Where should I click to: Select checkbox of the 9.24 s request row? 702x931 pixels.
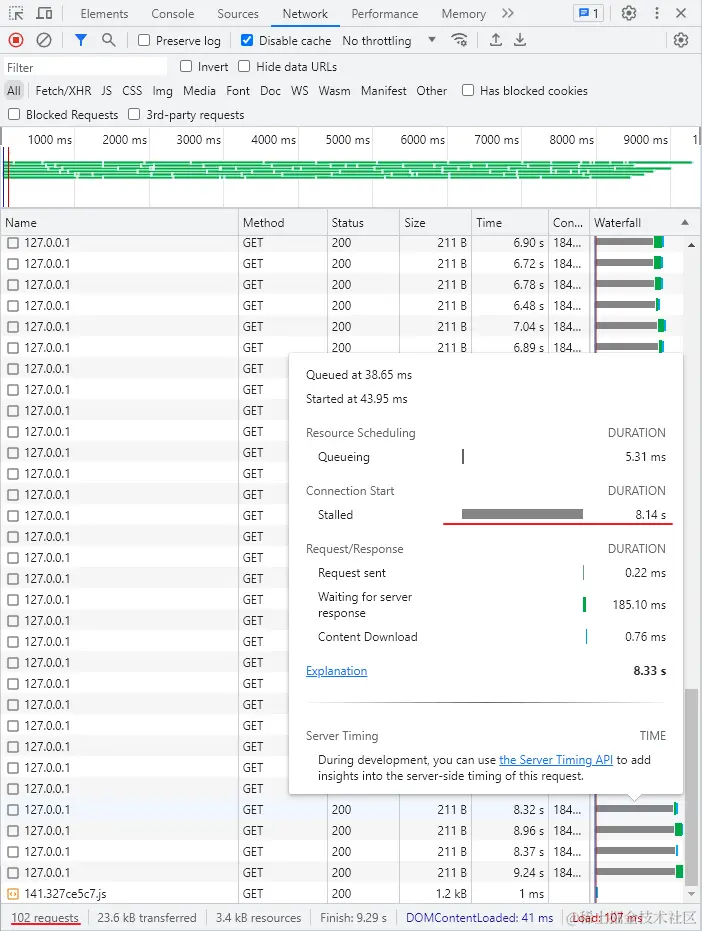(x=13, y=873)
